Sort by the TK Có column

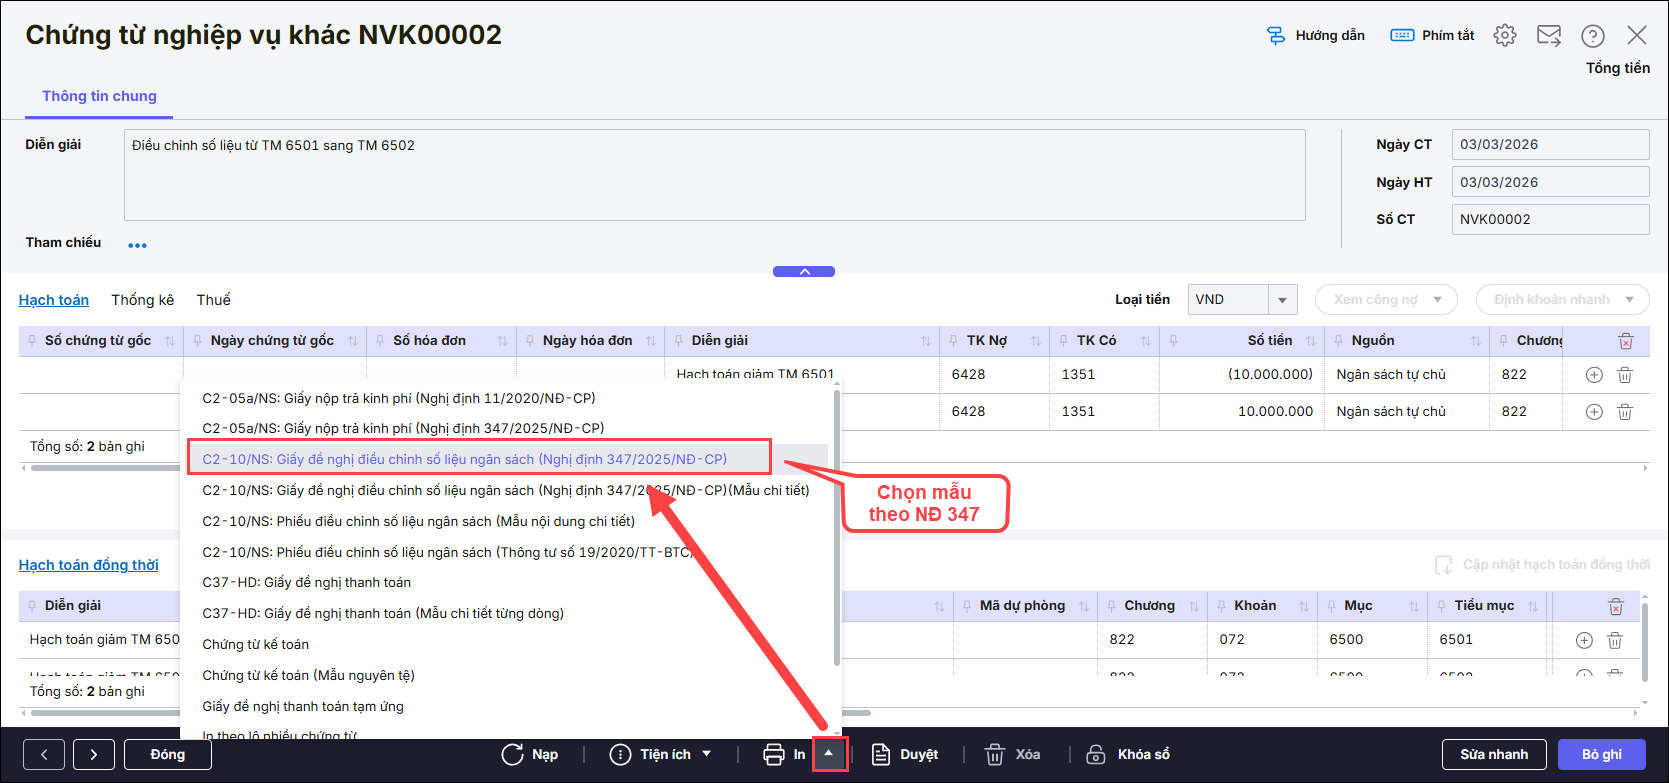click(1146, 341)
